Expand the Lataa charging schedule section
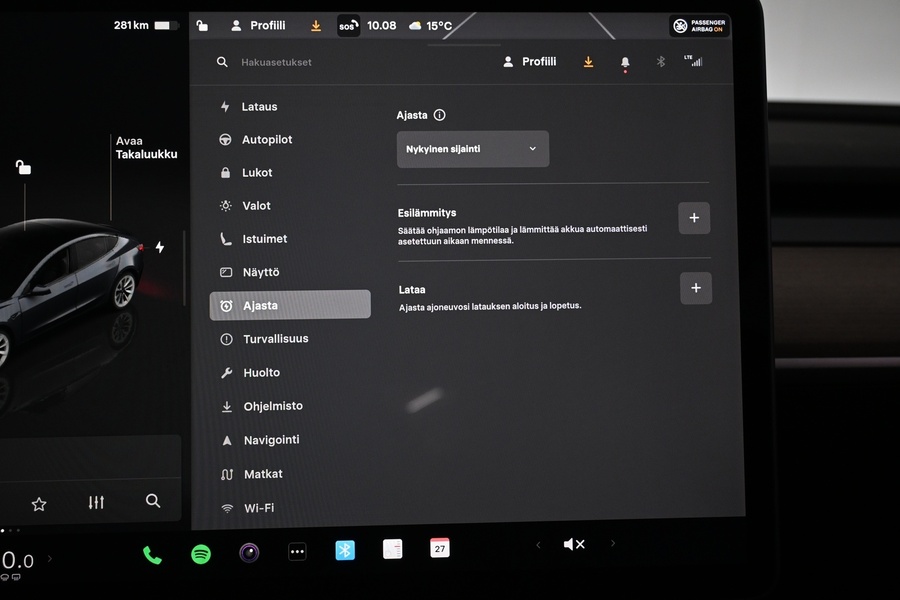 (x=695, y=288)
